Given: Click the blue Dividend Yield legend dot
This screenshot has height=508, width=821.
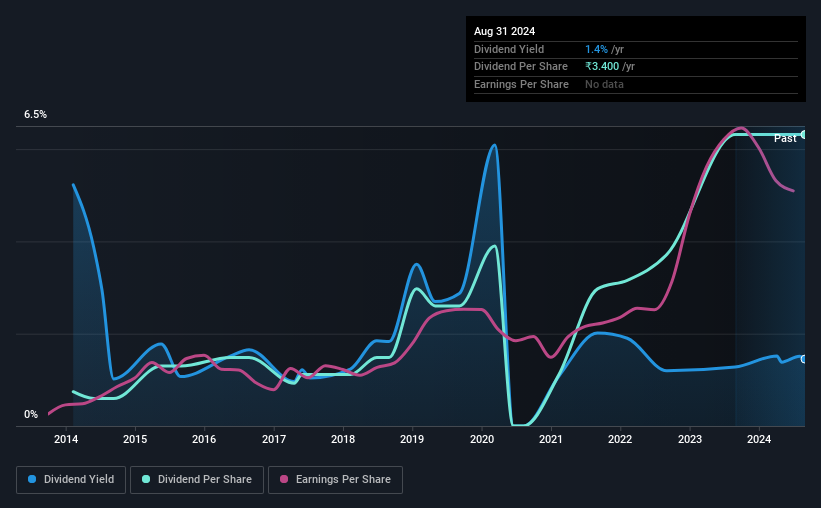Looking at the screenshot, I should 32,479.
